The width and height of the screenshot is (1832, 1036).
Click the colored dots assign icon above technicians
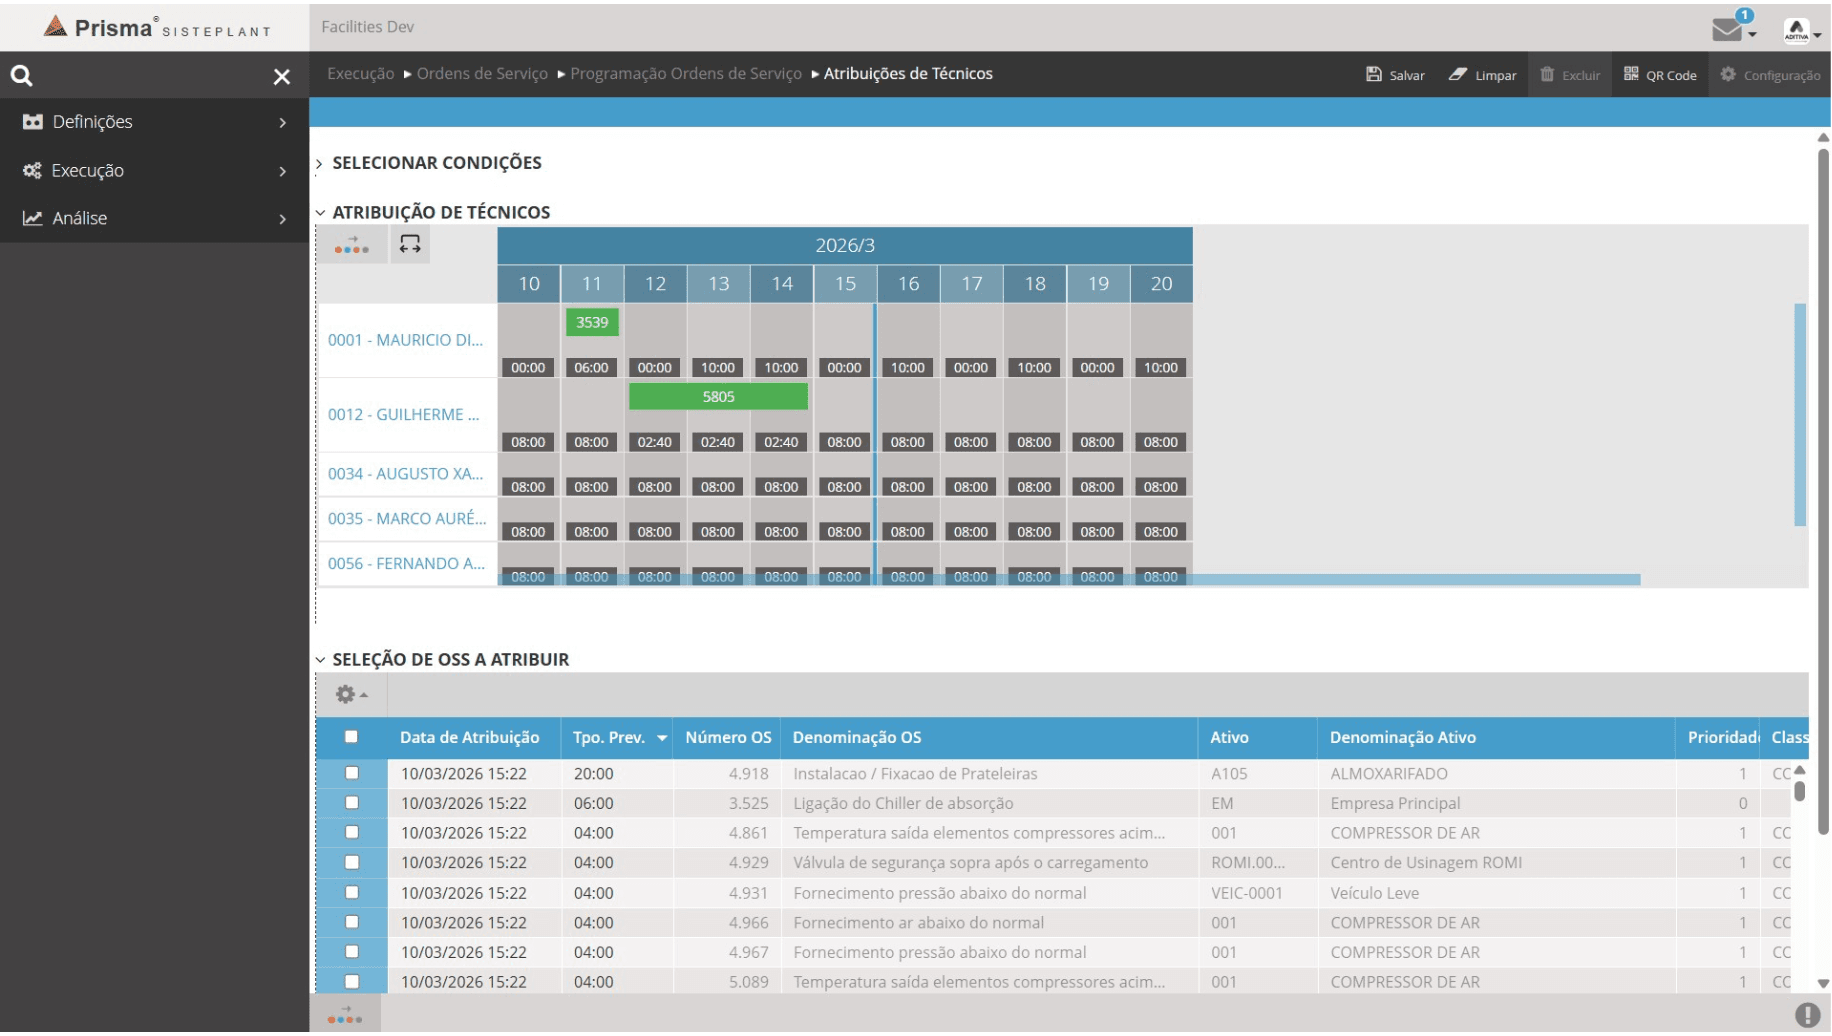[351, 245]
